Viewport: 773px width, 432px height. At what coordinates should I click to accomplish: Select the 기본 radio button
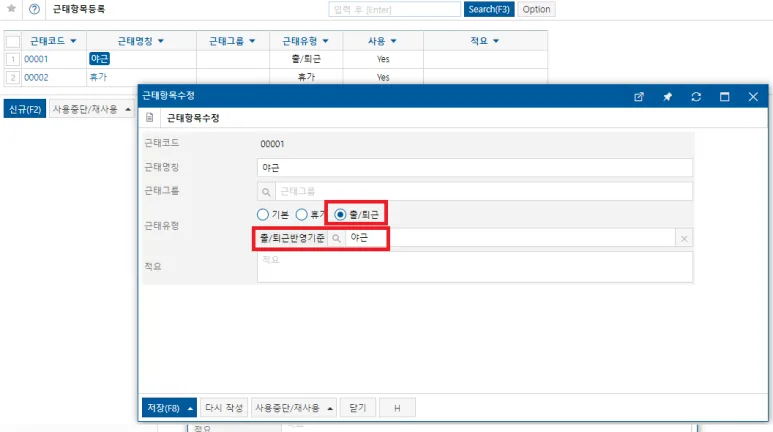(263, 215)
